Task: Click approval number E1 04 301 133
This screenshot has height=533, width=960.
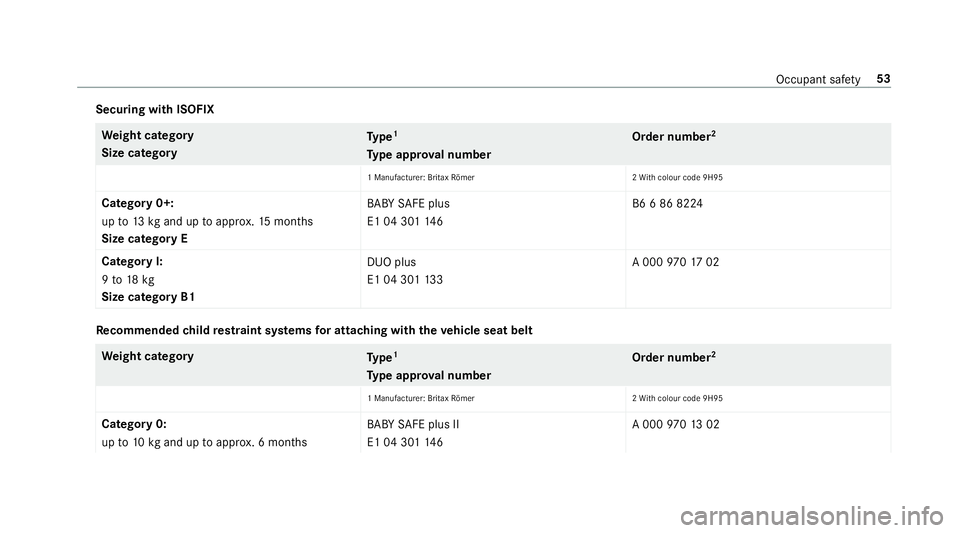Action: click(405, 280)
